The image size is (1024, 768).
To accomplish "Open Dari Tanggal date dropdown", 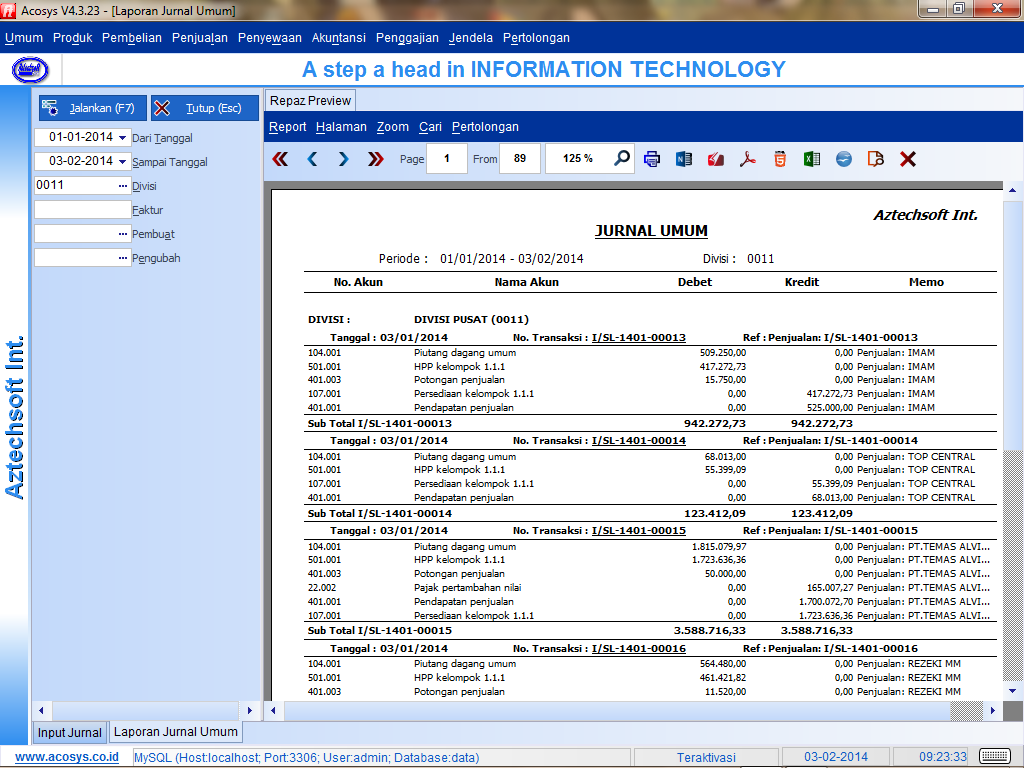I will coord(122,137).
